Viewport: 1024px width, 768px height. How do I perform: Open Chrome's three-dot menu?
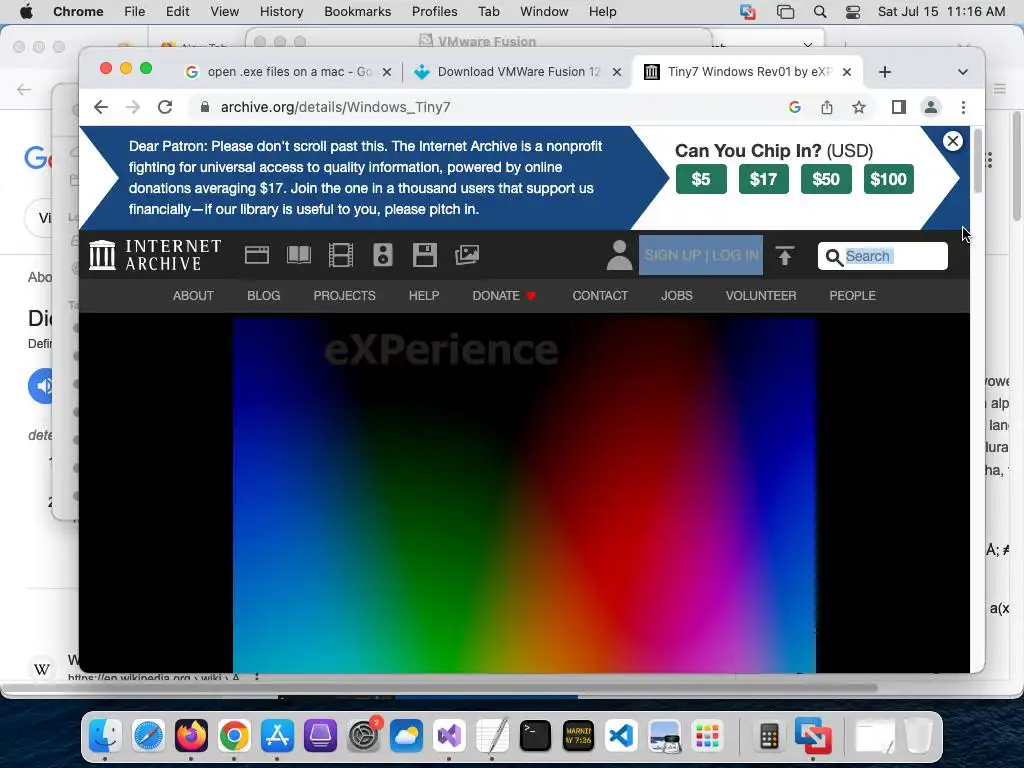[x=963, y=107]
